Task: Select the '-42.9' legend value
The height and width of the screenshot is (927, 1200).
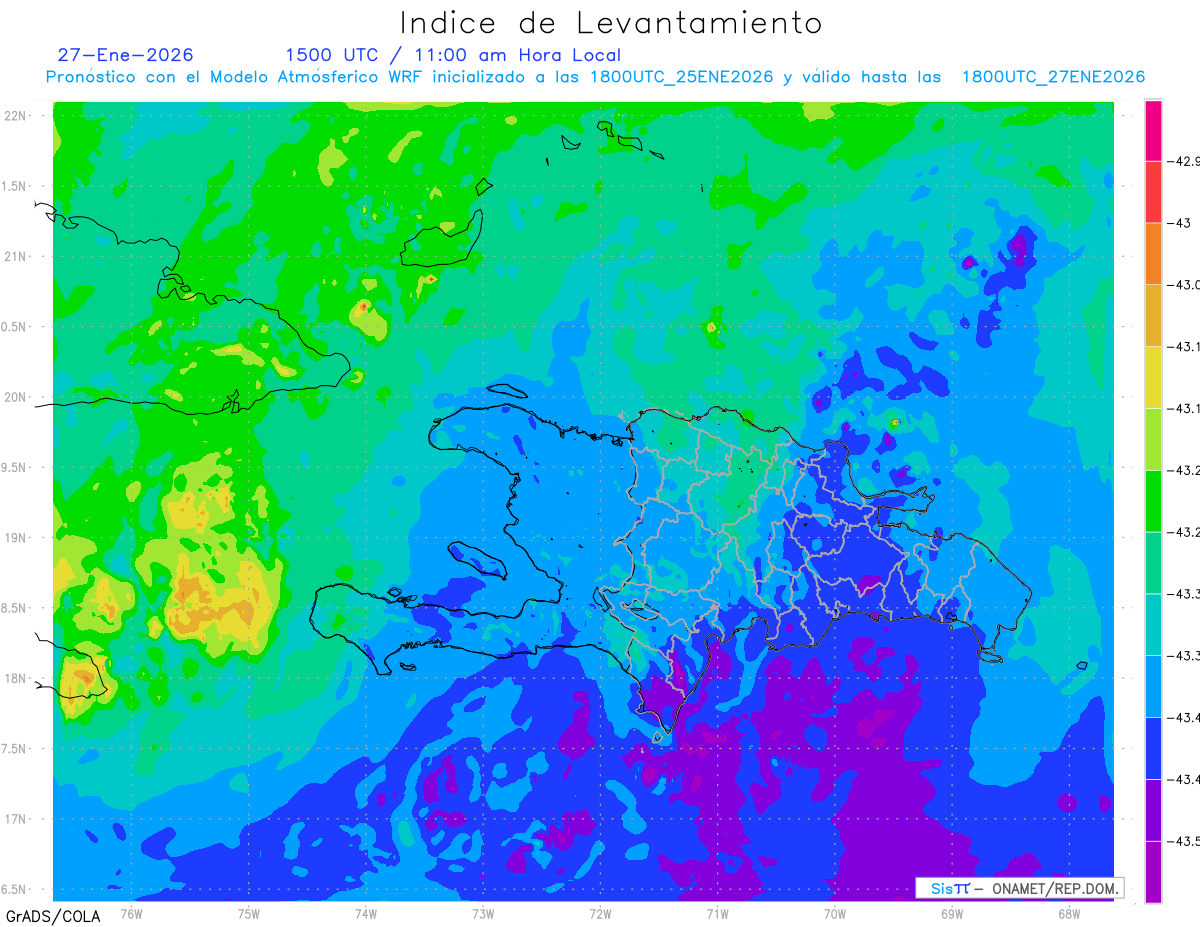Action: (x=1185, y=161)
